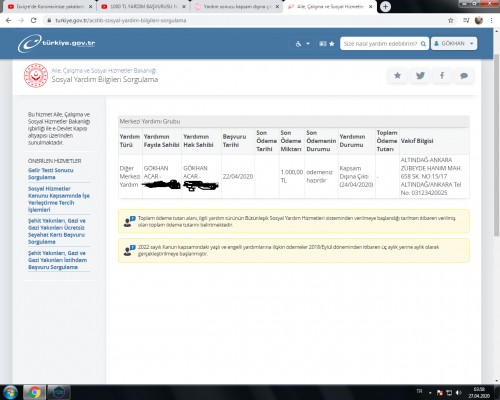The width and height of the screenshot is (500, 400).
Task: Click the TR language indicator in the tray
Action: click(x=419, y=391)
